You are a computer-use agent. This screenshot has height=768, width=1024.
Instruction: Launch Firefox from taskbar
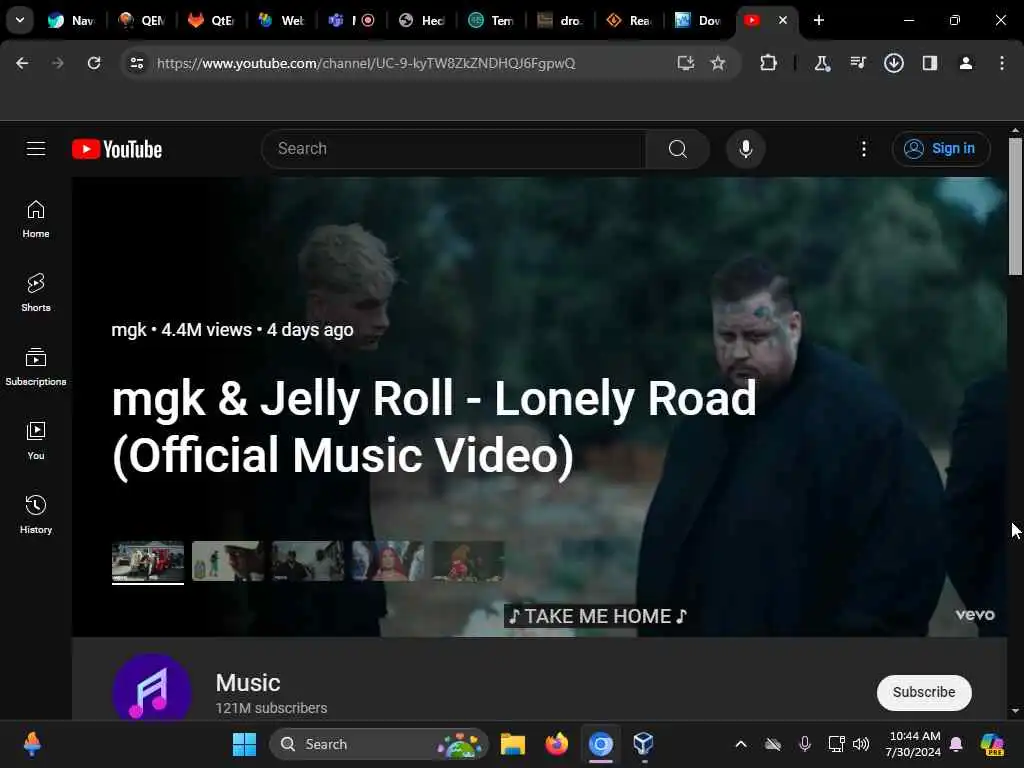pyautogui.click(x=556, y=744)
